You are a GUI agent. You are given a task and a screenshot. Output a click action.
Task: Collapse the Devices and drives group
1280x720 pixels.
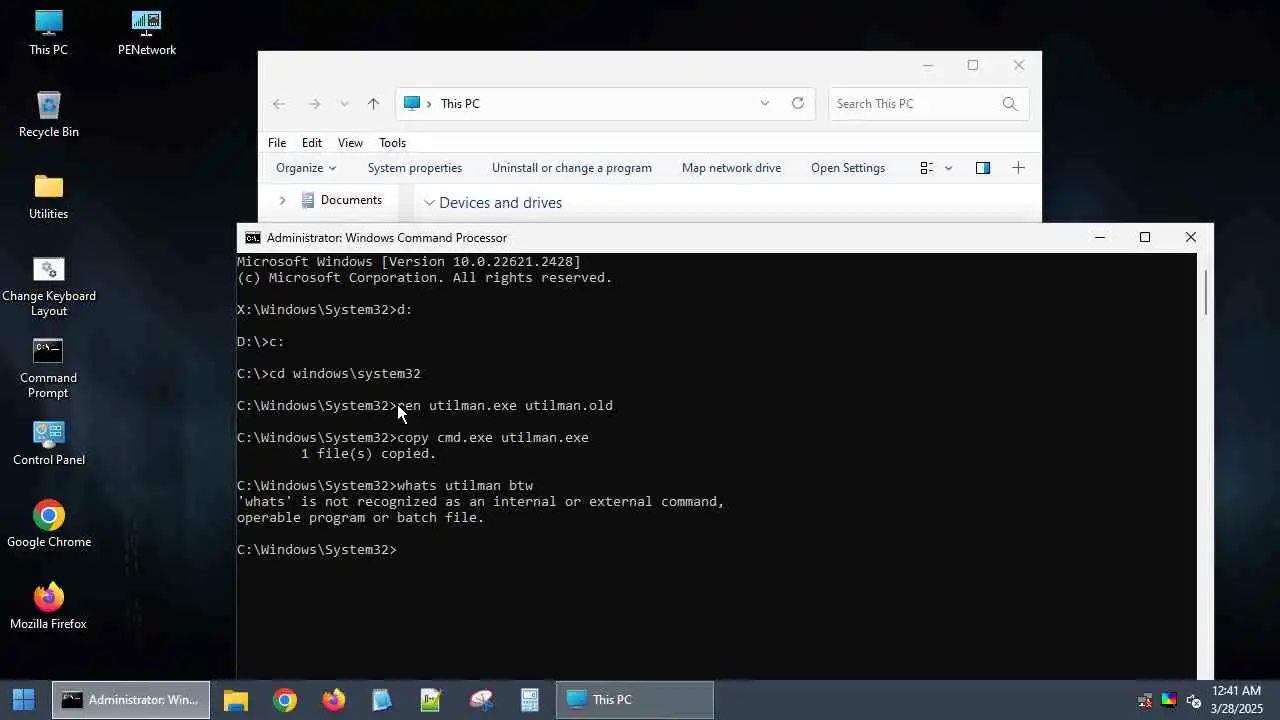coord(429,203)
